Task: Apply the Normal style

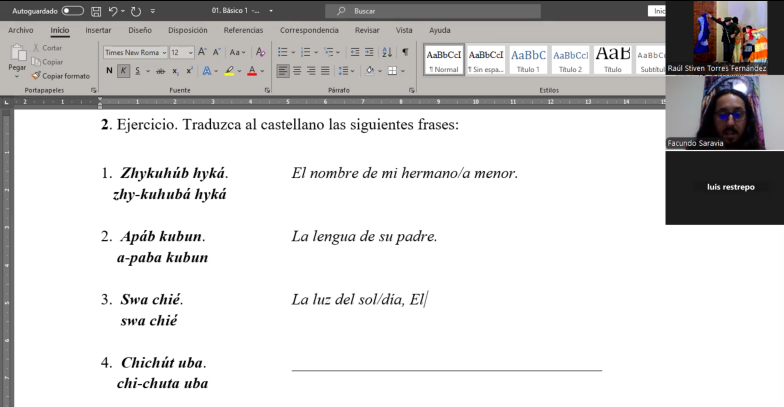Action: tap(444, 60)
